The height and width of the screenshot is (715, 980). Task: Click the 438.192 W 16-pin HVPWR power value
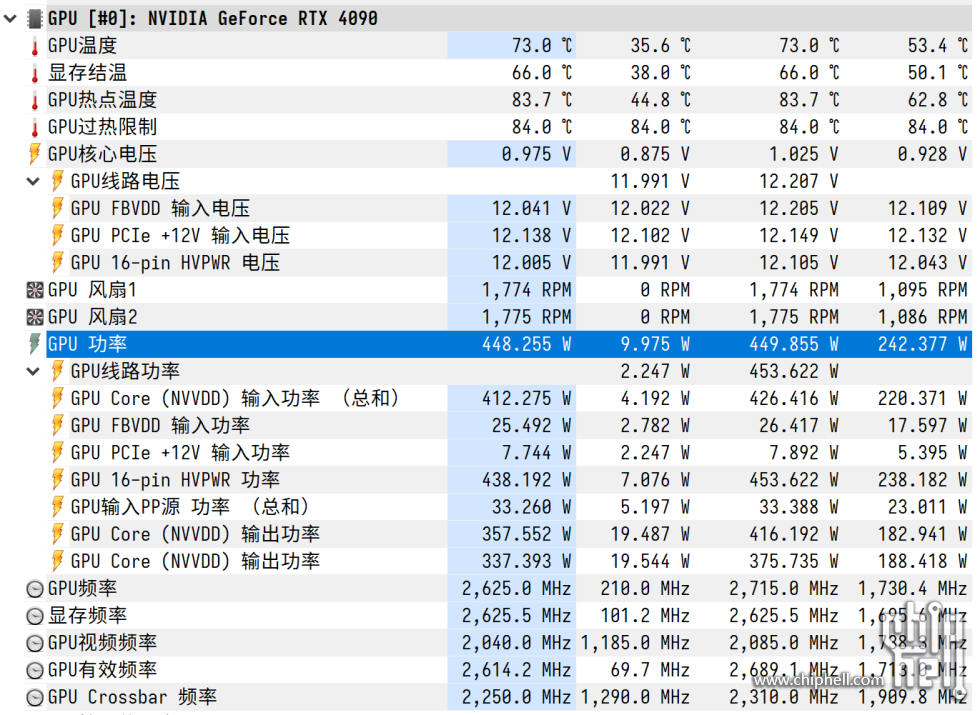tap(526, 480)
